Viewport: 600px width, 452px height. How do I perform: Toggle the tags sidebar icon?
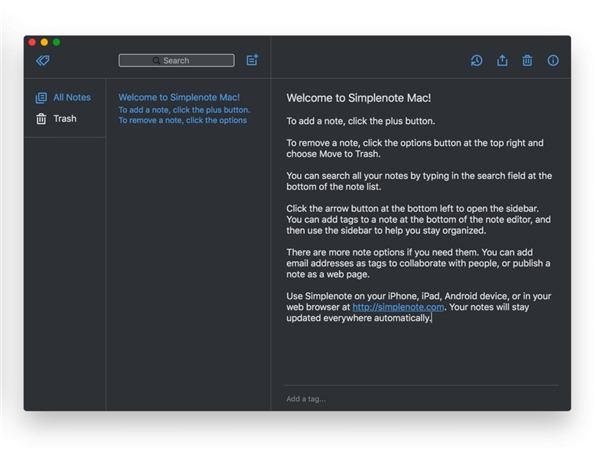coord(42,60)
